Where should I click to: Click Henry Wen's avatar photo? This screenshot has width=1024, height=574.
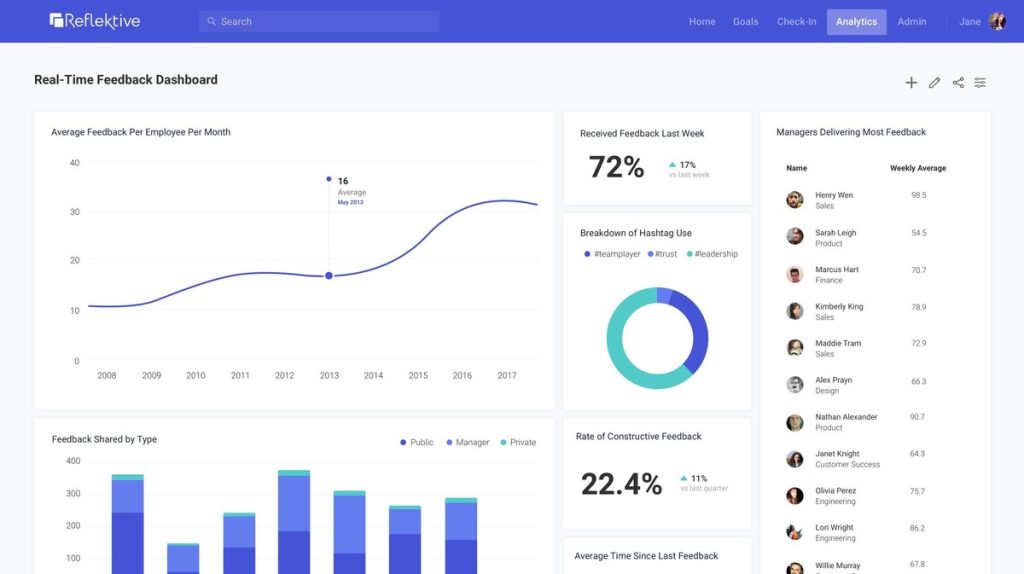point(795,200)
